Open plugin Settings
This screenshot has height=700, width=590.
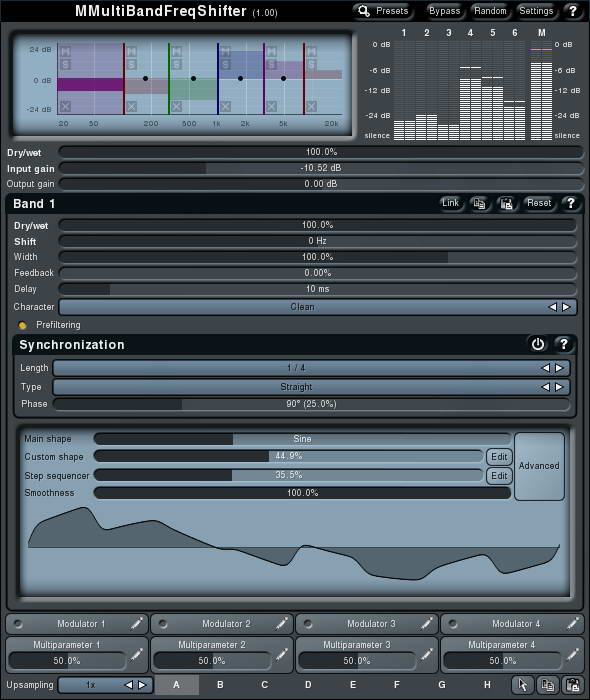click(536, 11)
